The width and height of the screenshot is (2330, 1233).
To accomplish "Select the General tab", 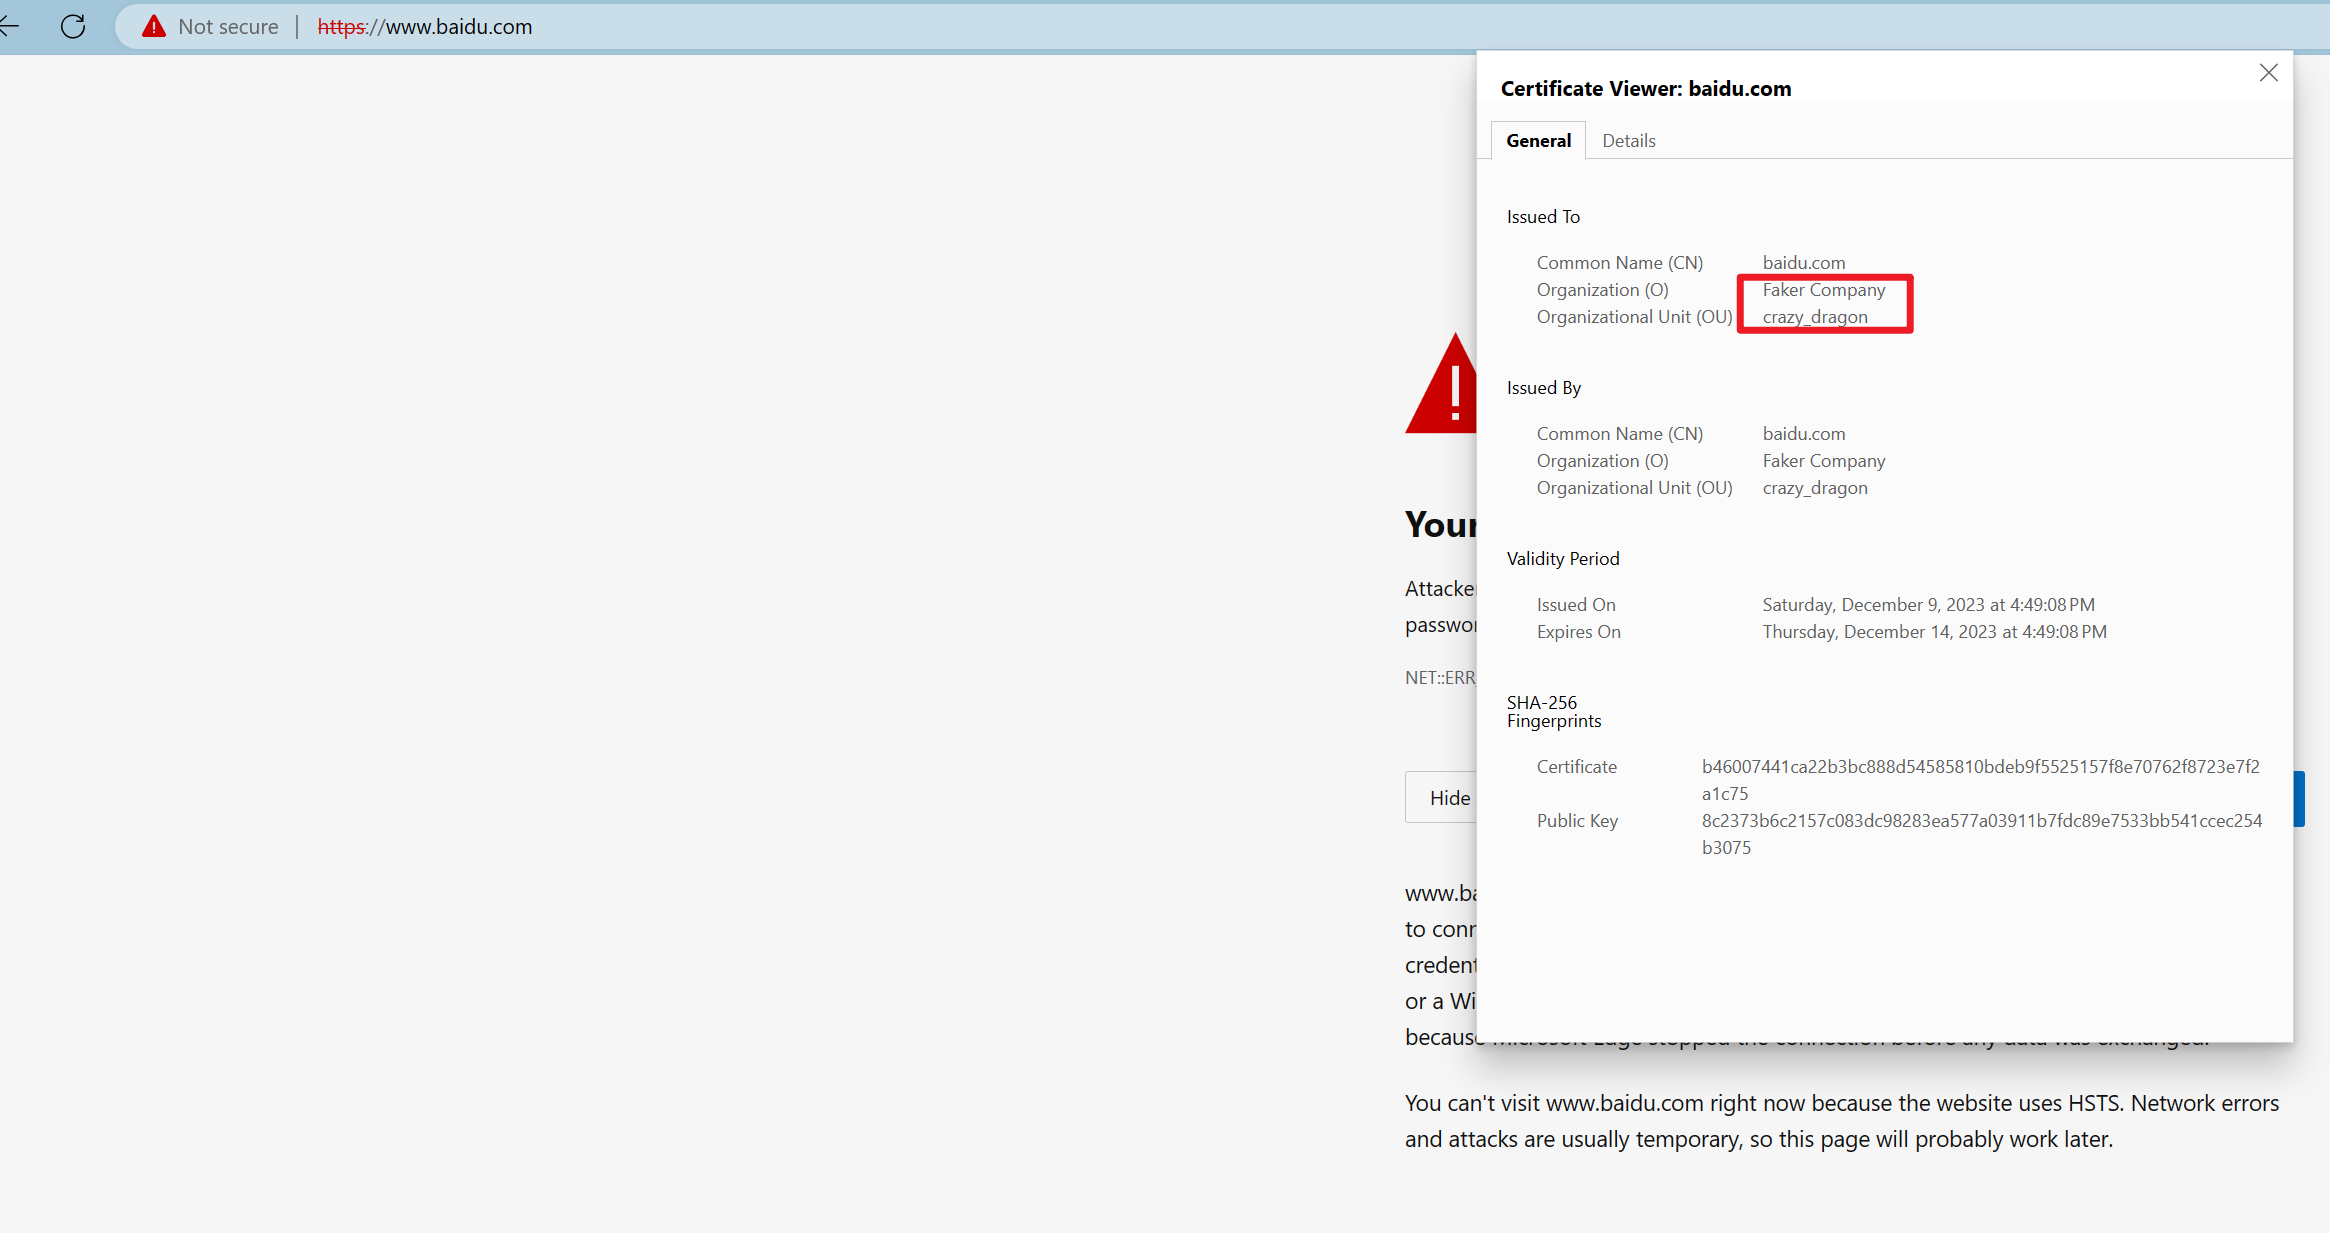I will click(1538, 141).
